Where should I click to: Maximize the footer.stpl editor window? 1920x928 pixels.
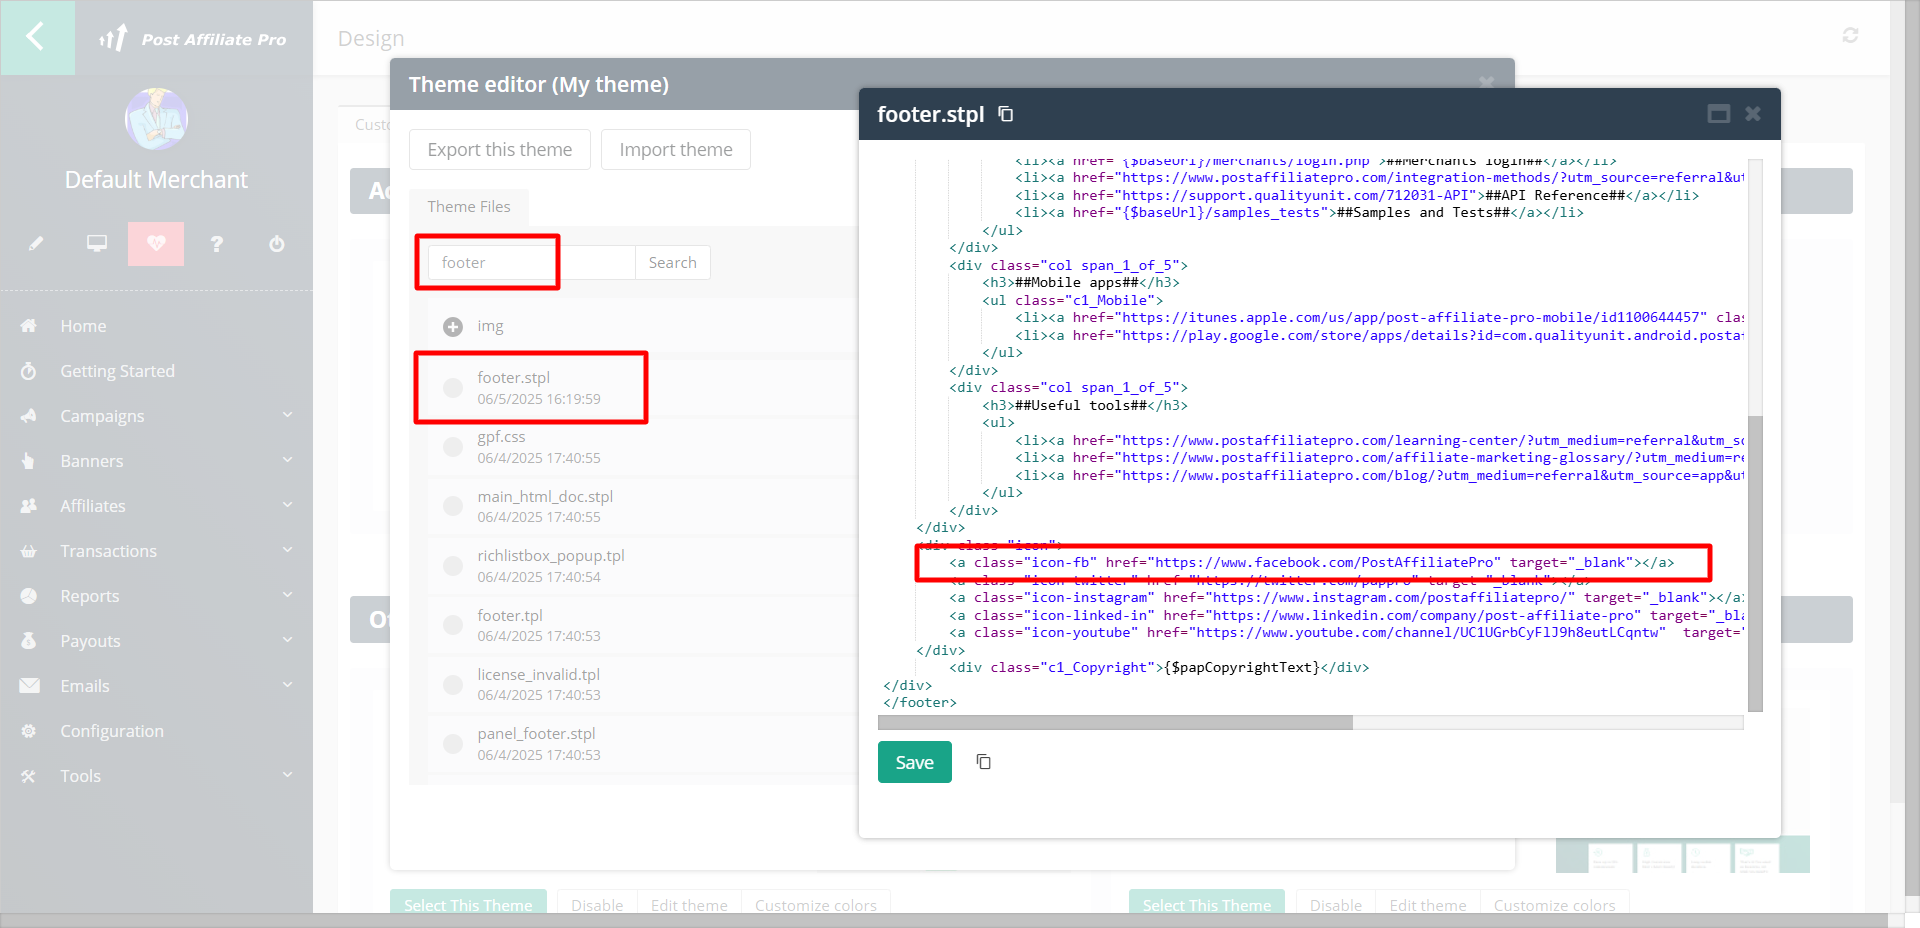pos(1719,114)
